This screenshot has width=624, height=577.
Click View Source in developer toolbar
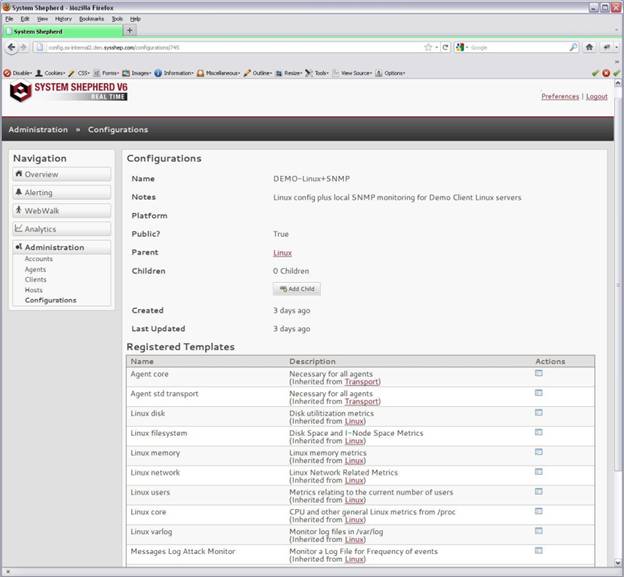tap(352, 73)
